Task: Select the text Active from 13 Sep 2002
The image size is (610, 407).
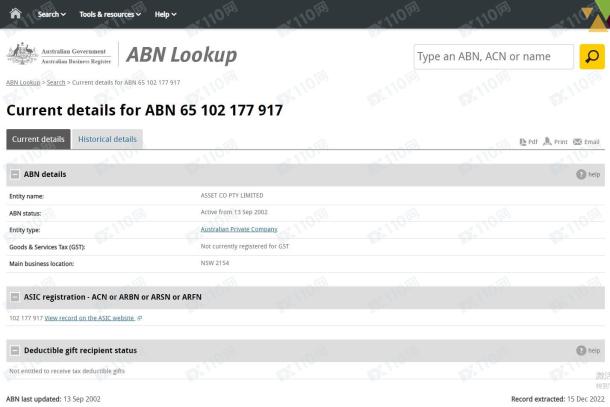Action: pos(234,212)
